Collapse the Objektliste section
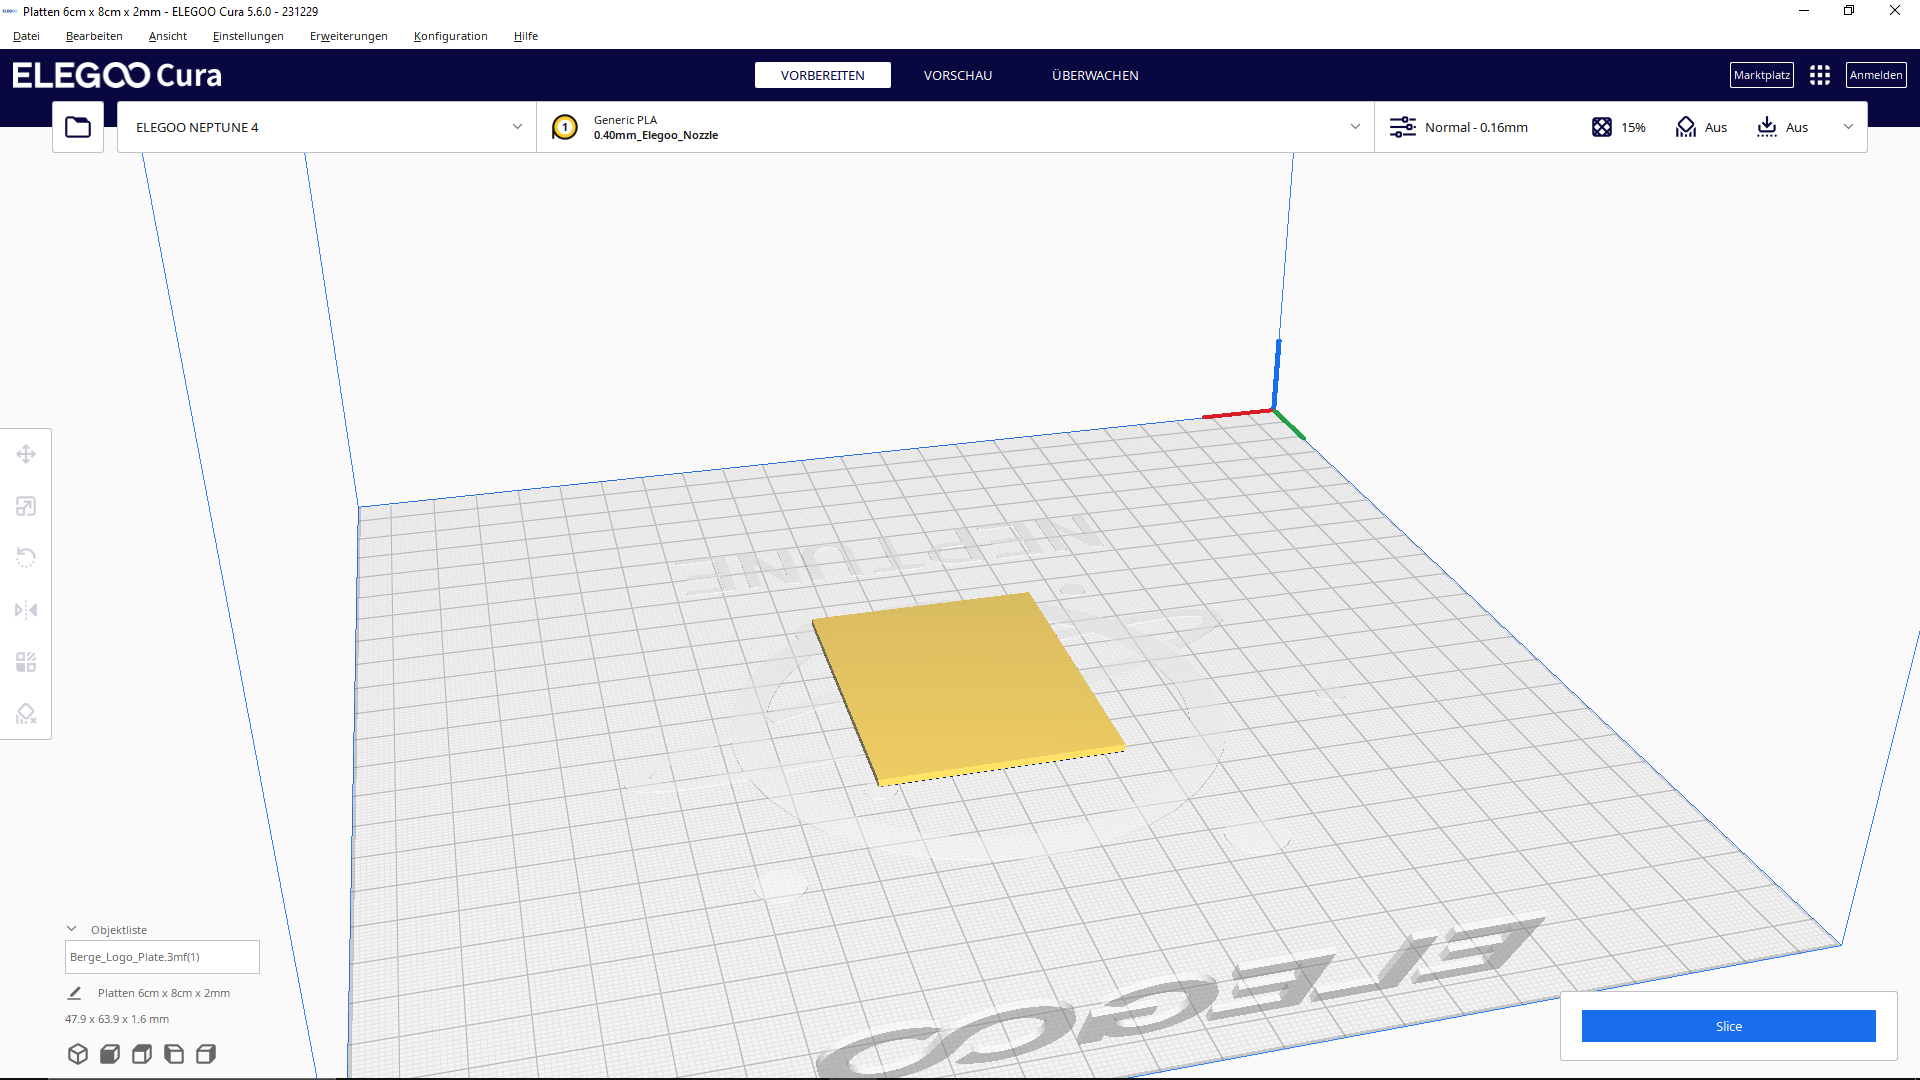The image size is (1920, 1080). click(x=72, y=929)
